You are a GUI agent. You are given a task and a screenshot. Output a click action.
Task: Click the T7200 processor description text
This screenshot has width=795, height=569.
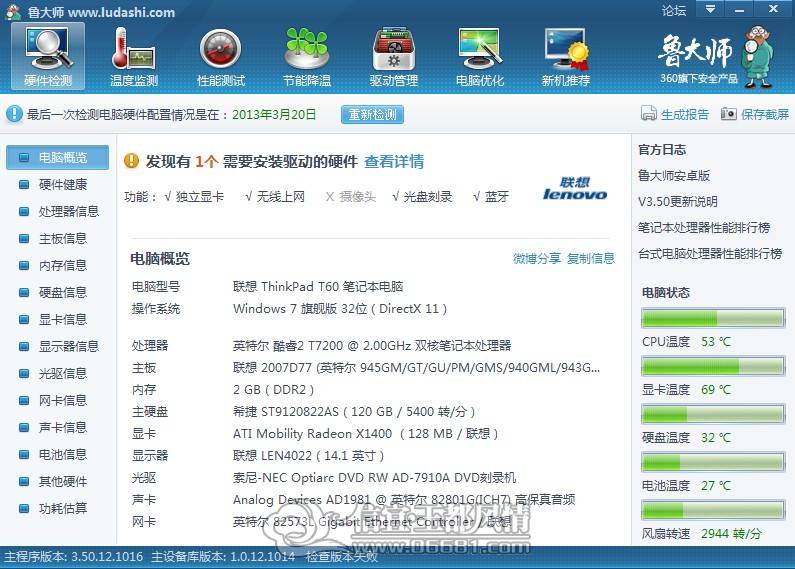(x=372, y=346)
